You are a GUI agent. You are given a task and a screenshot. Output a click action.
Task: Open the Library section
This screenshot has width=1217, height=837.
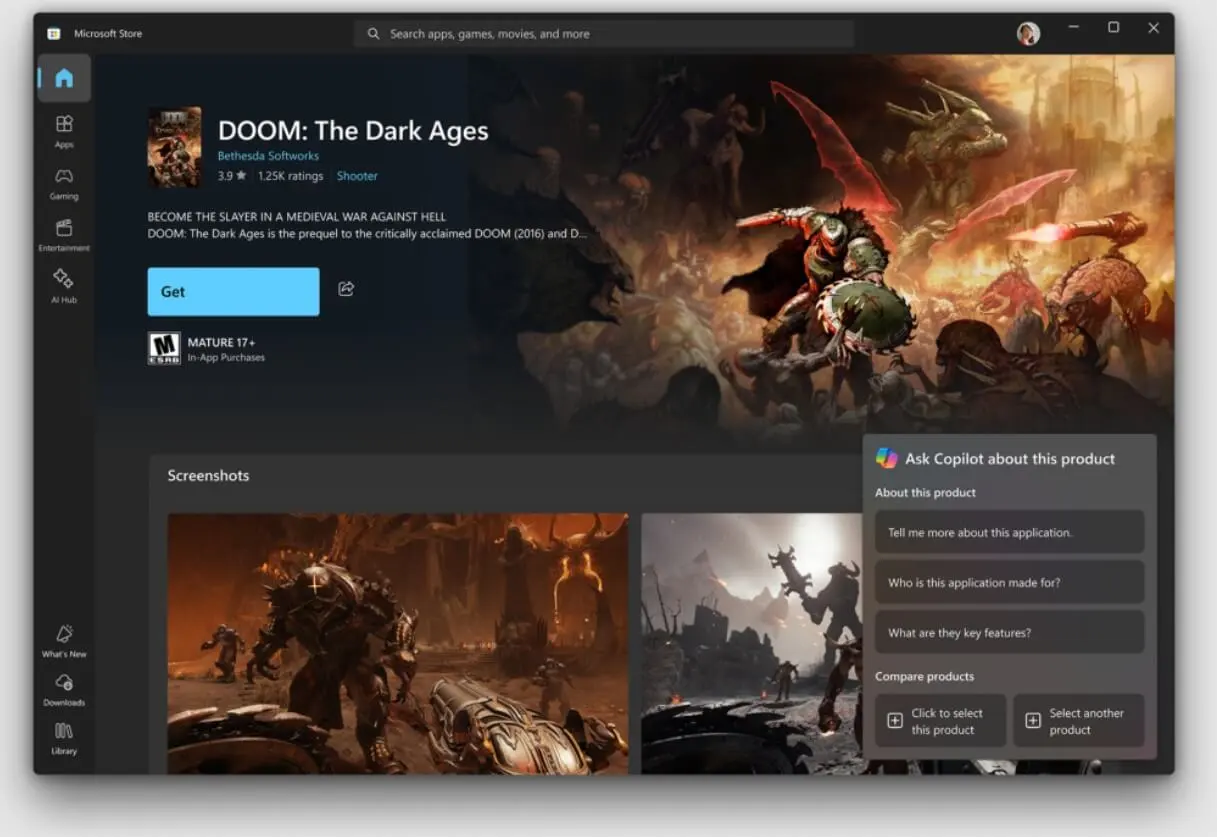point(64,737)
